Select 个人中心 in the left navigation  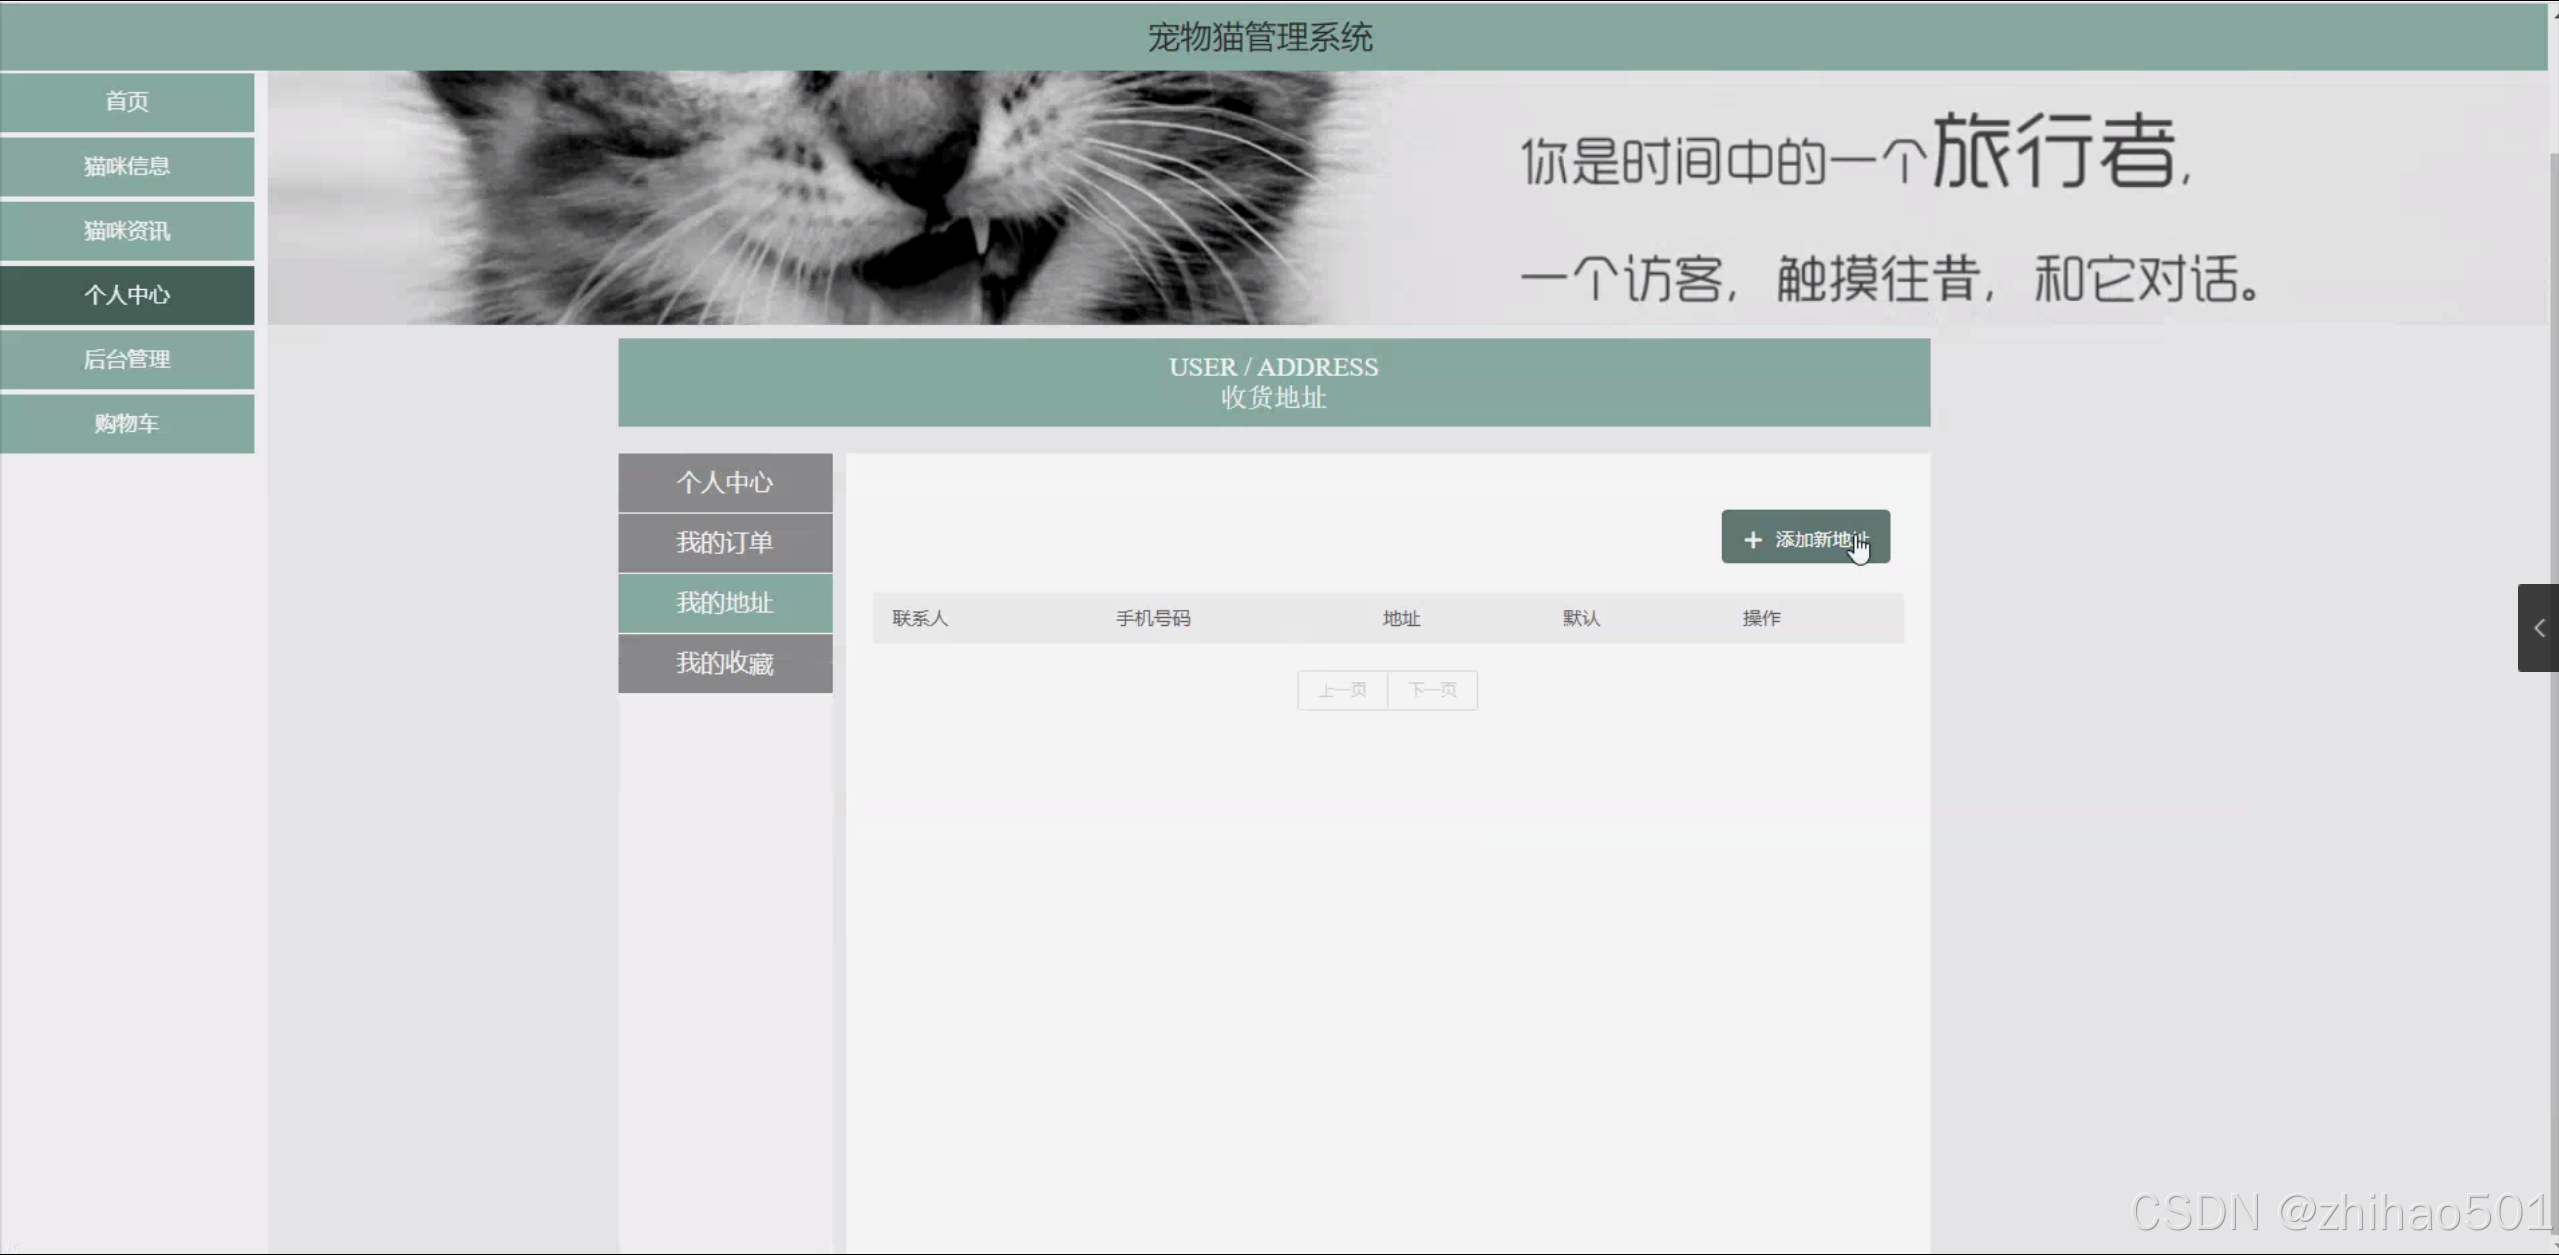click(127, 295)
